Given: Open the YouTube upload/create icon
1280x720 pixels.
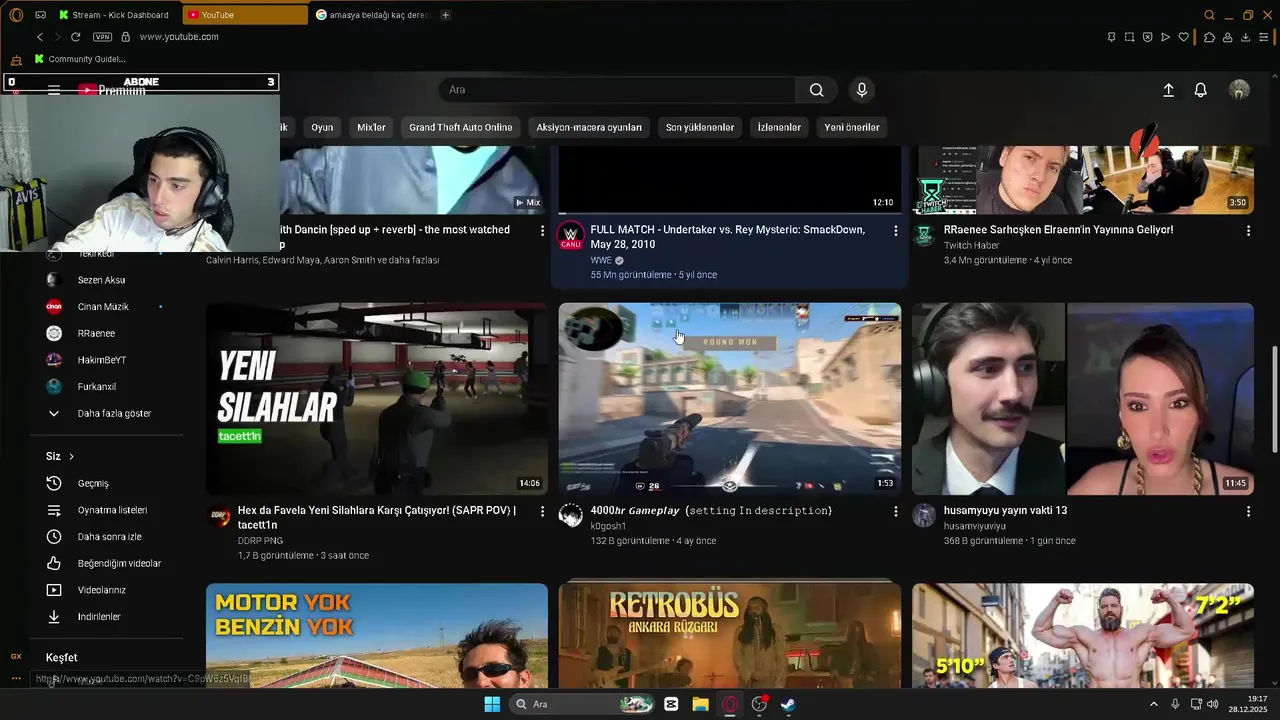Looking at the screenshot, I should tap(1168, 90).
